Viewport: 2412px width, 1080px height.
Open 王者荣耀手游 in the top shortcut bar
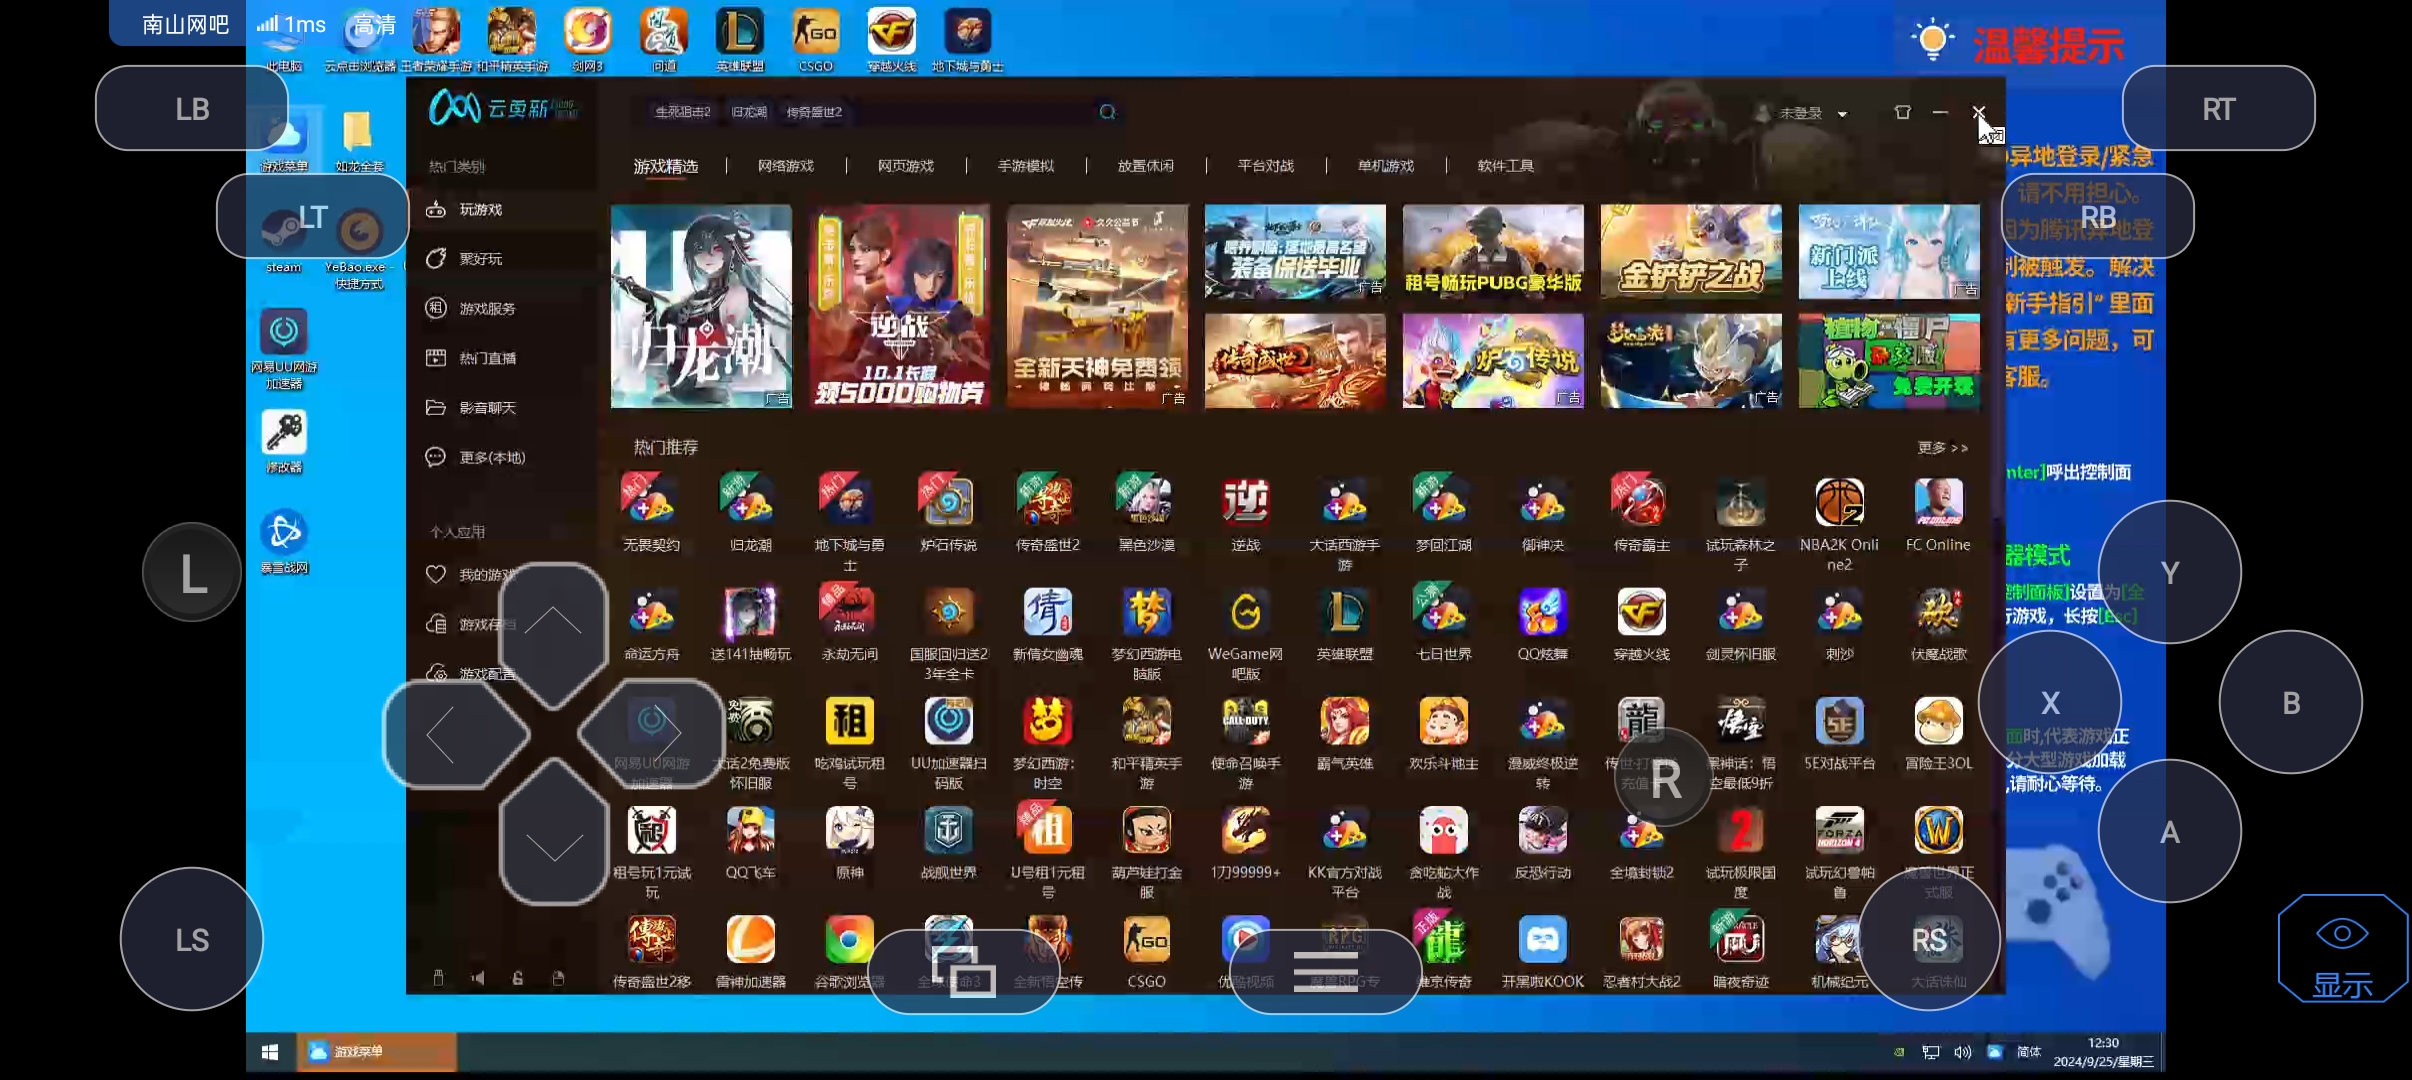click(x=436, y=40)
